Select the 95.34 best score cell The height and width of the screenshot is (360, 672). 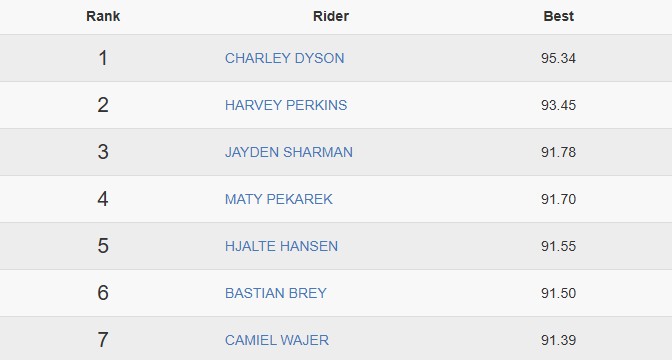click(558, 58)
